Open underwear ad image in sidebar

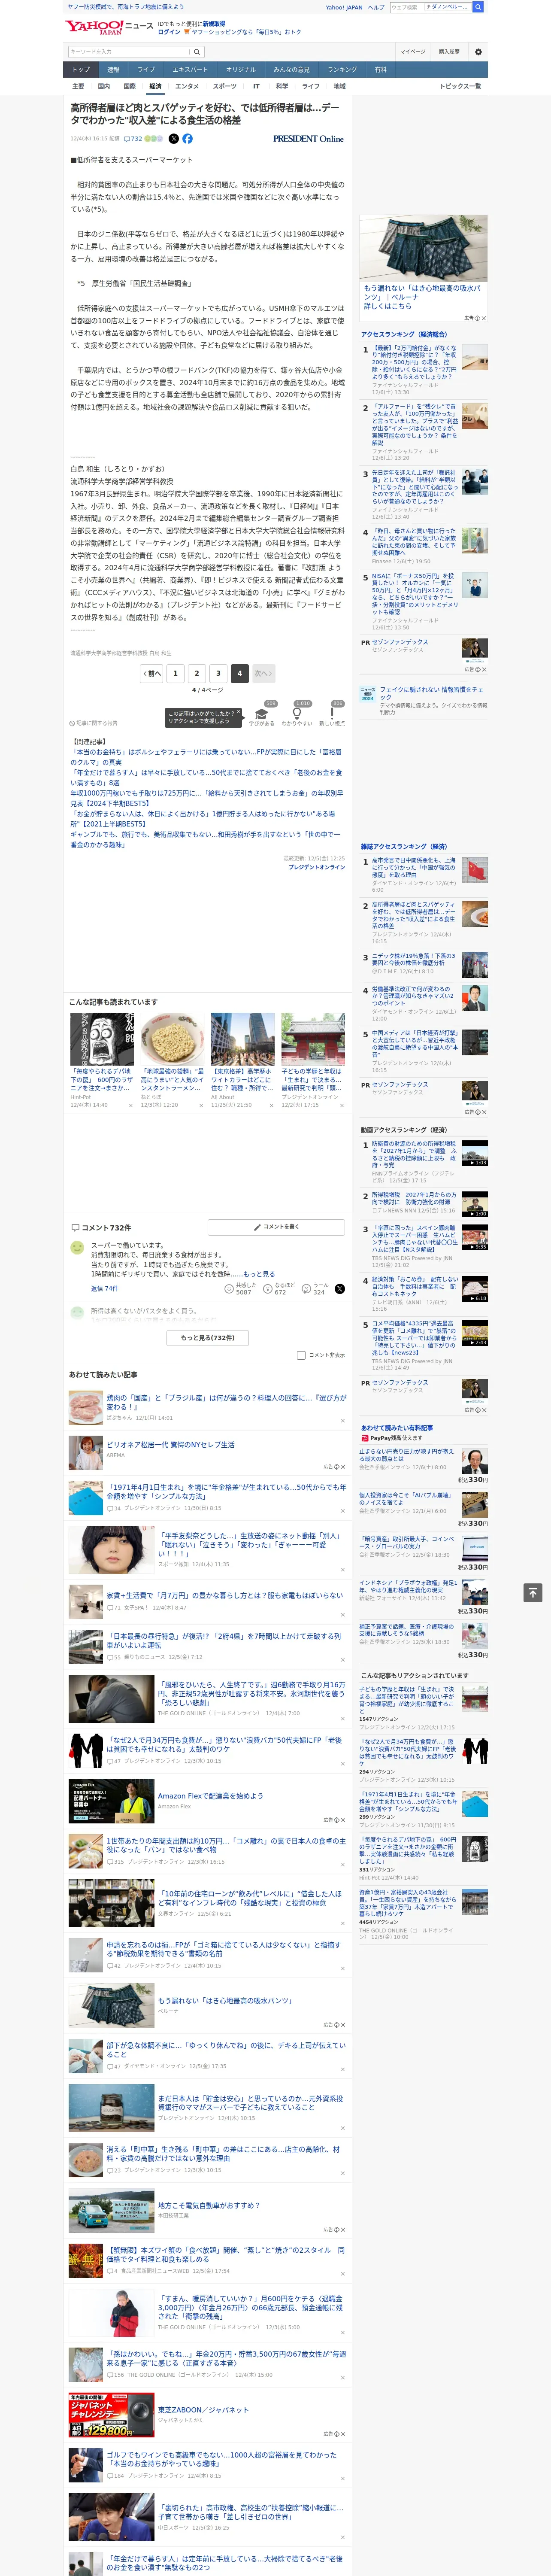pyautogui.click(x=424, y=248)
